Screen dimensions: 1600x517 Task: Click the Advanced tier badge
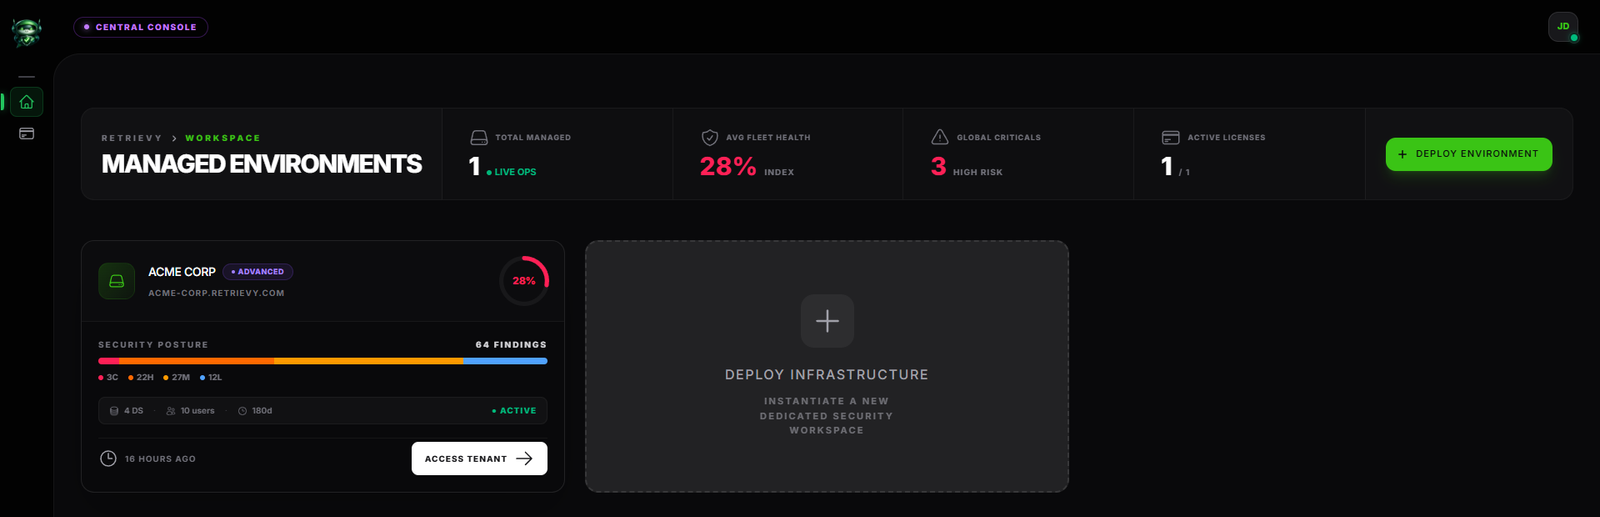coord(258,271)
